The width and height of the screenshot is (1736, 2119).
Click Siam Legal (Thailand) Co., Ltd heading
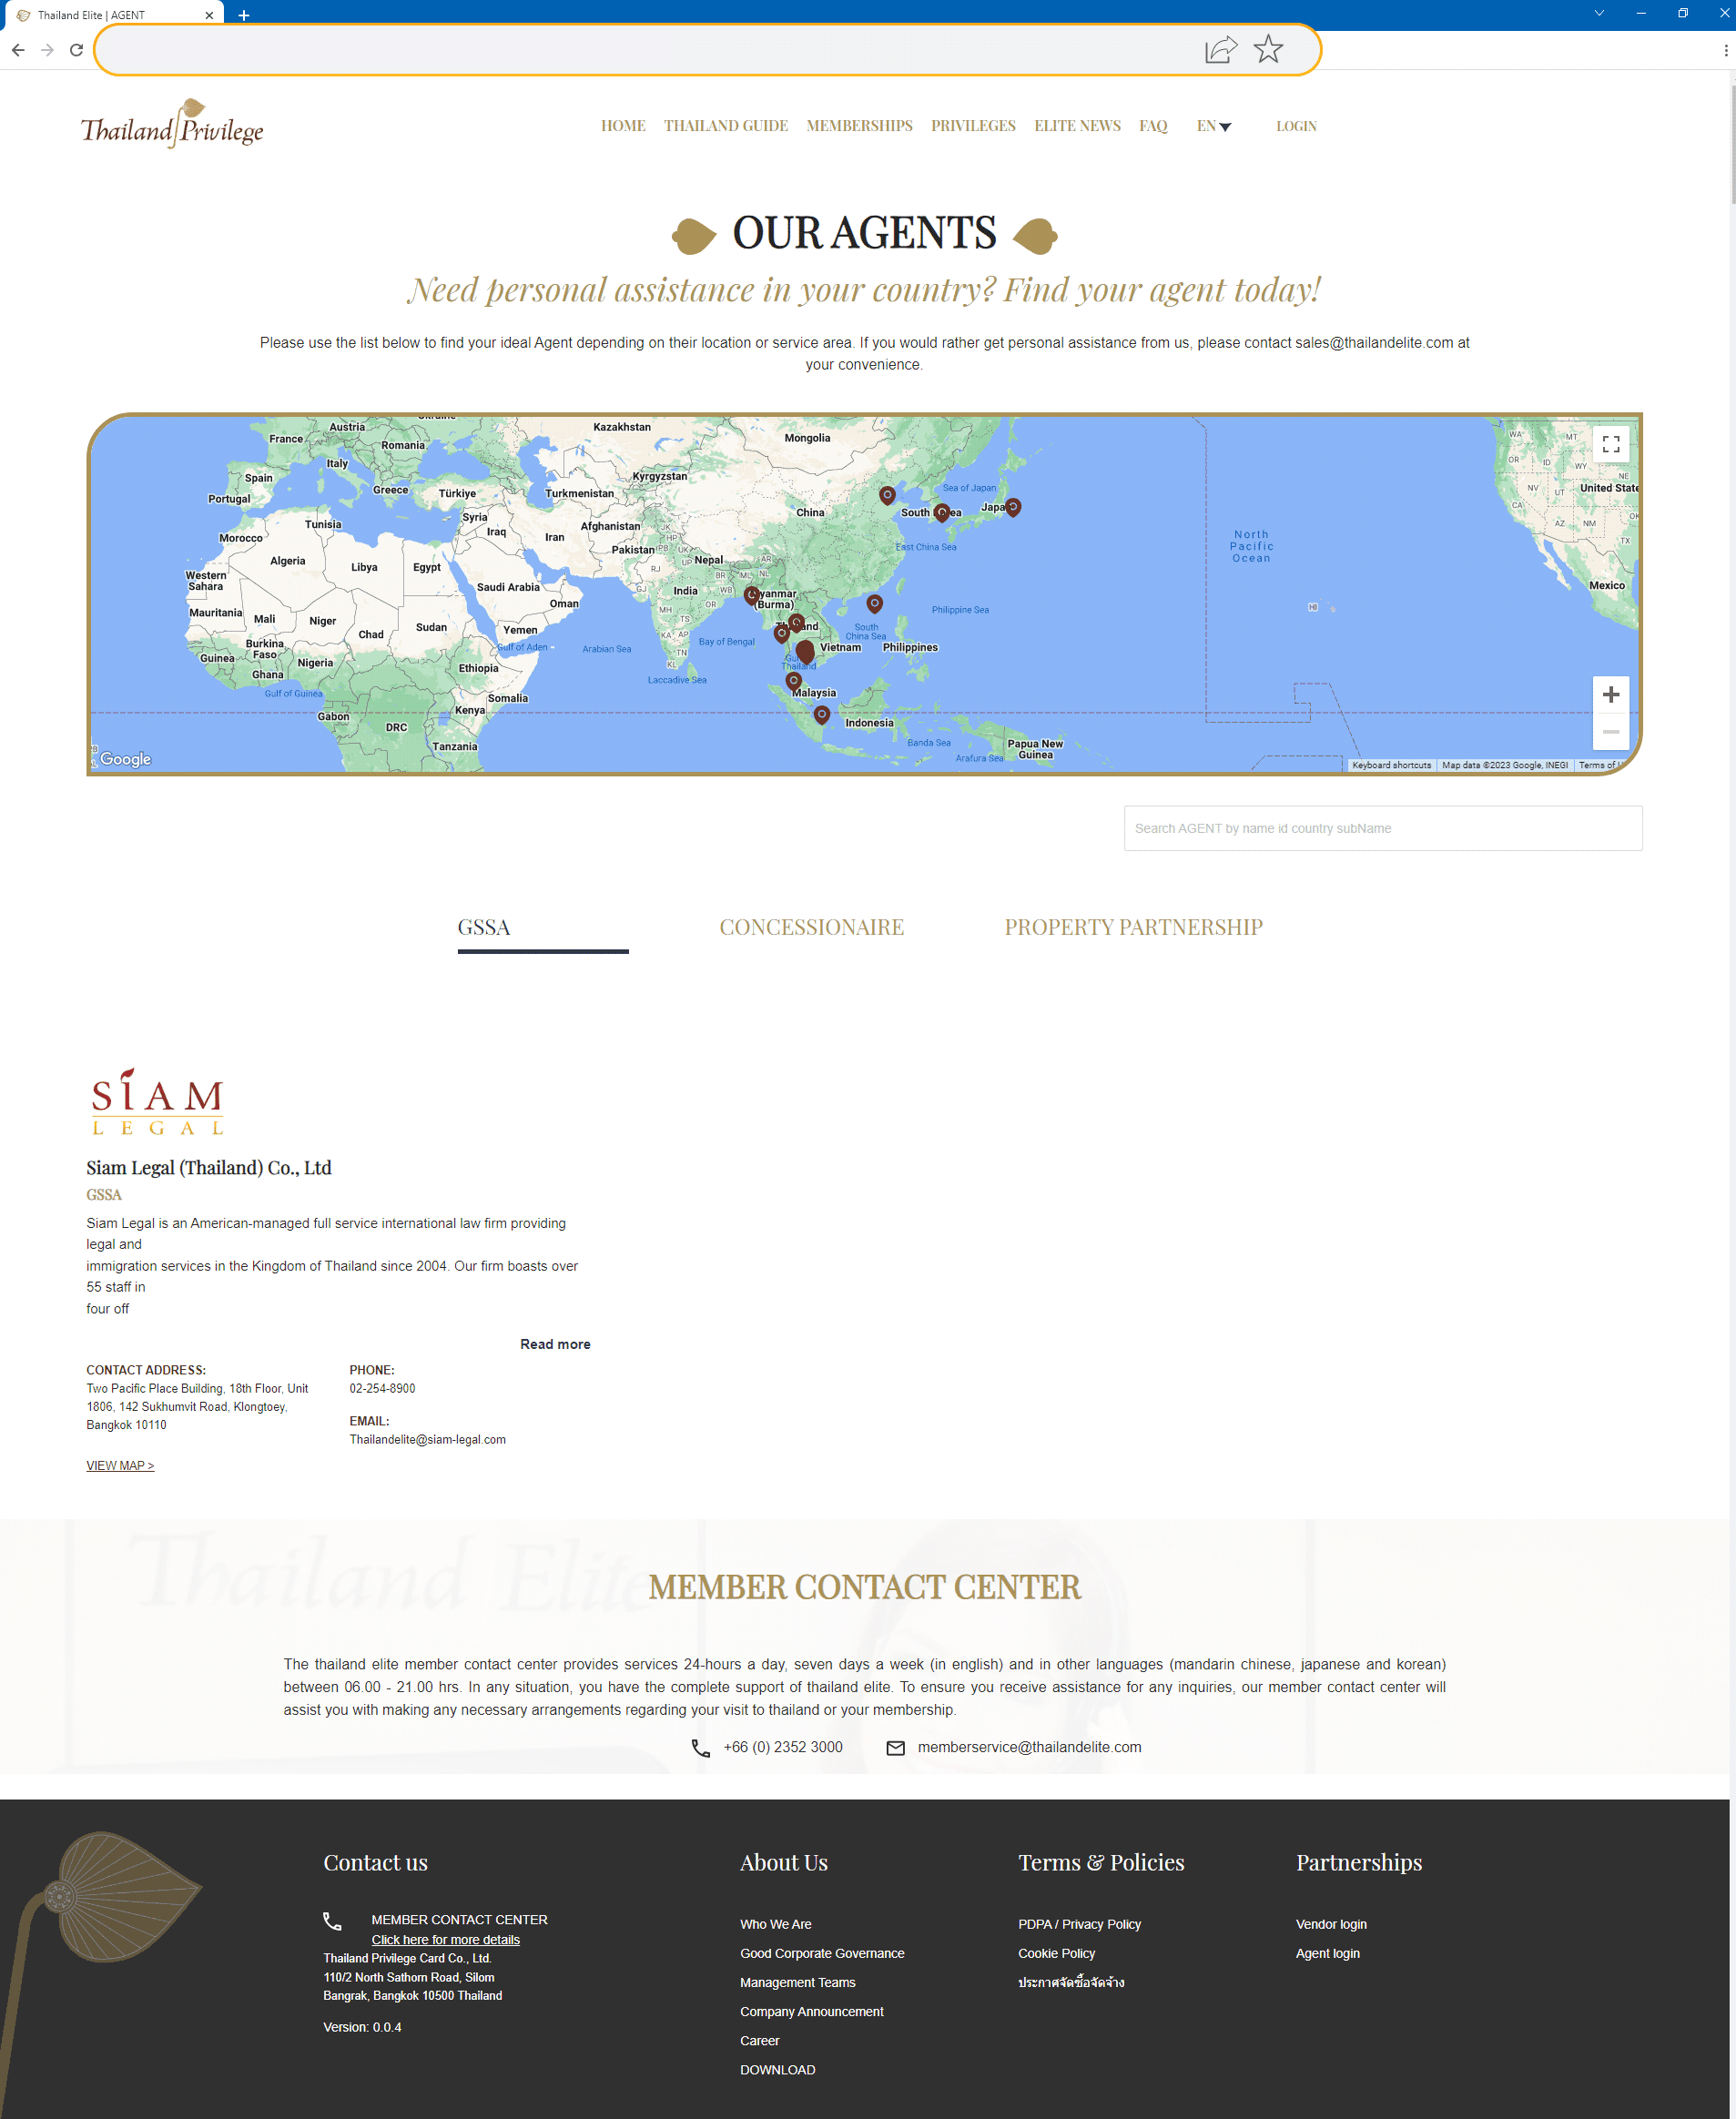[208, 1167]
